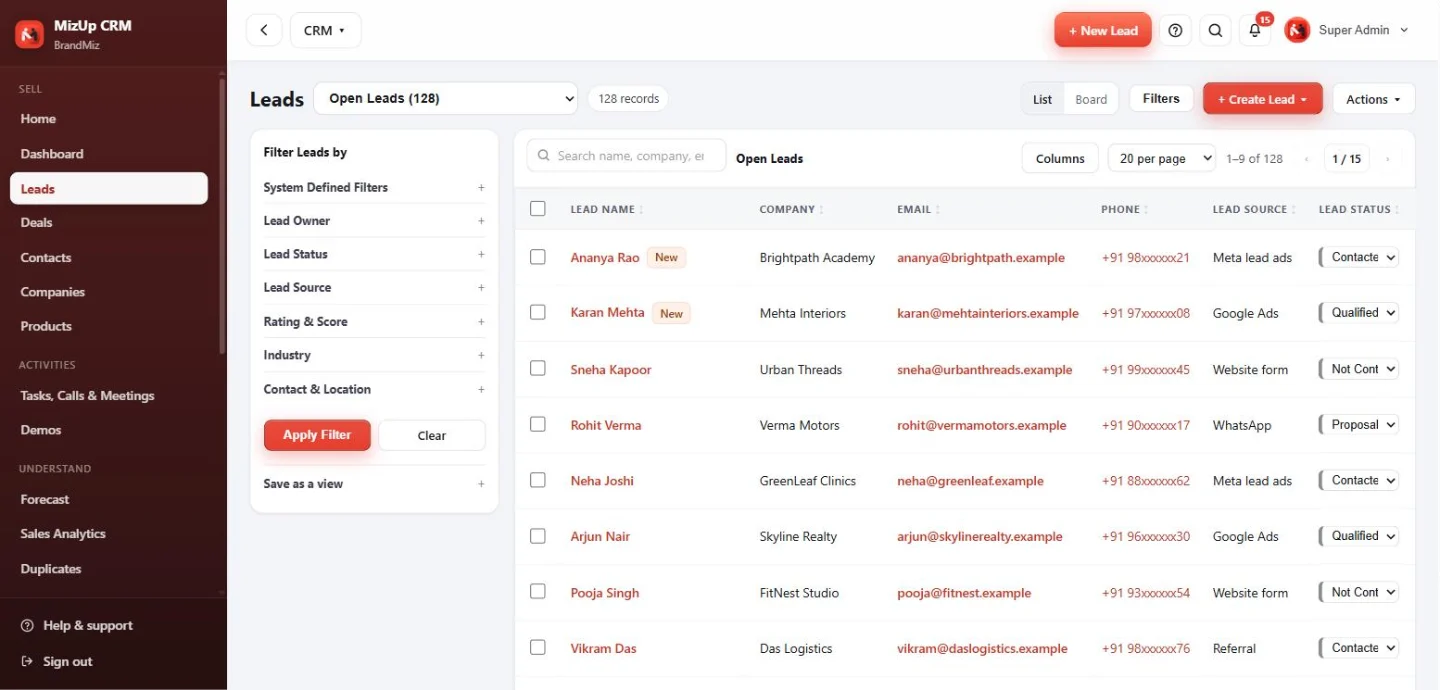This screenshot has height=690, width=1440.
Task: Click the sidebar vertical scrollbar
Action: point(222,215)
